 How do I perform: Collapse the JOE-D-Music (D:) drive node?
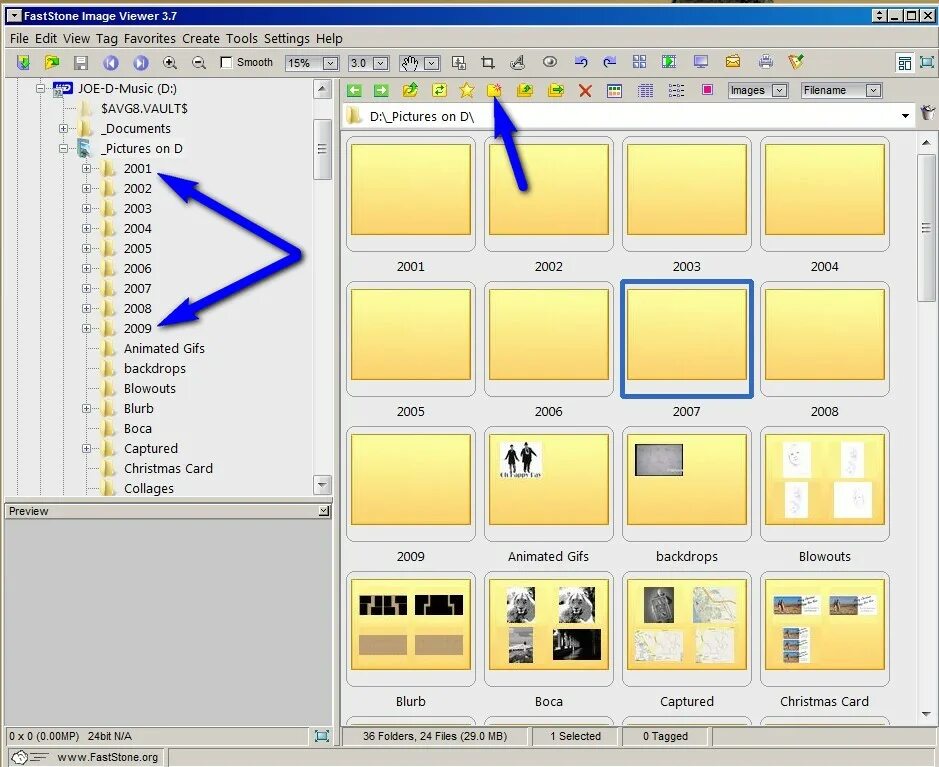coord(41,89)
